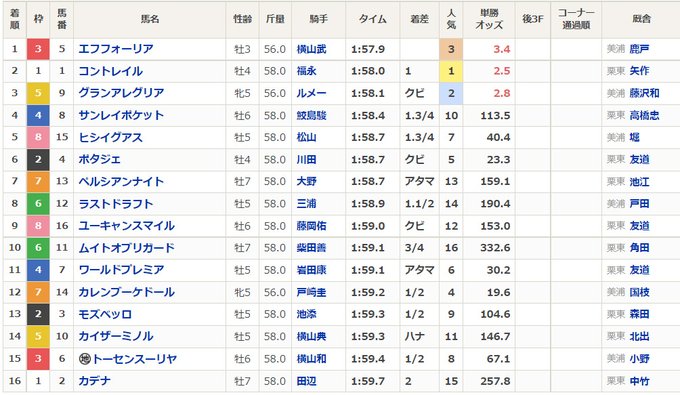Screen dimensions: 680x395
Task: Click the 地 mark beside トーセンスーリヤ
Action: [85, 359]
